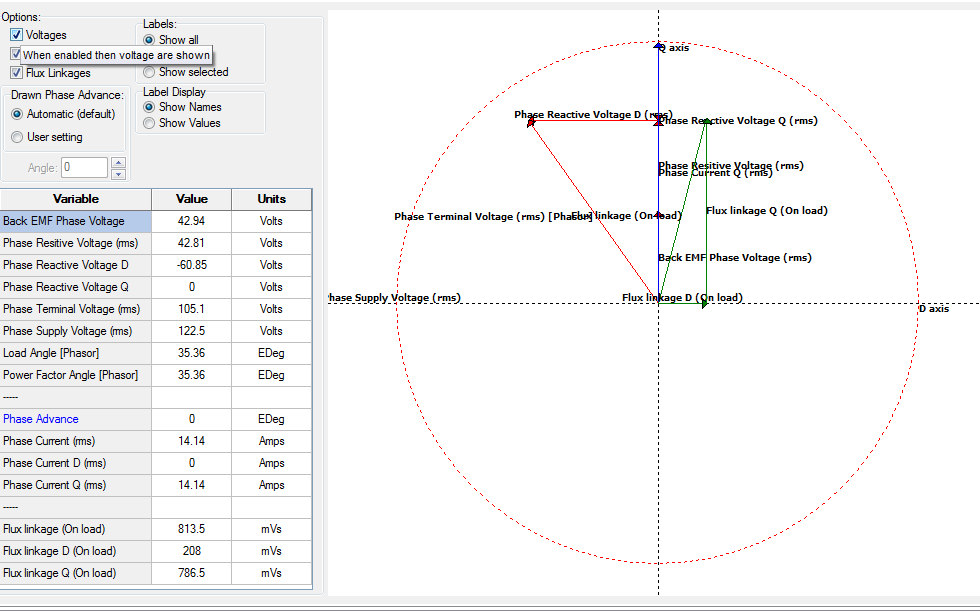The width and height of the screenshot is (980, 612).
Task: Select Show Names label display
Action: click(x=149, y=107)
